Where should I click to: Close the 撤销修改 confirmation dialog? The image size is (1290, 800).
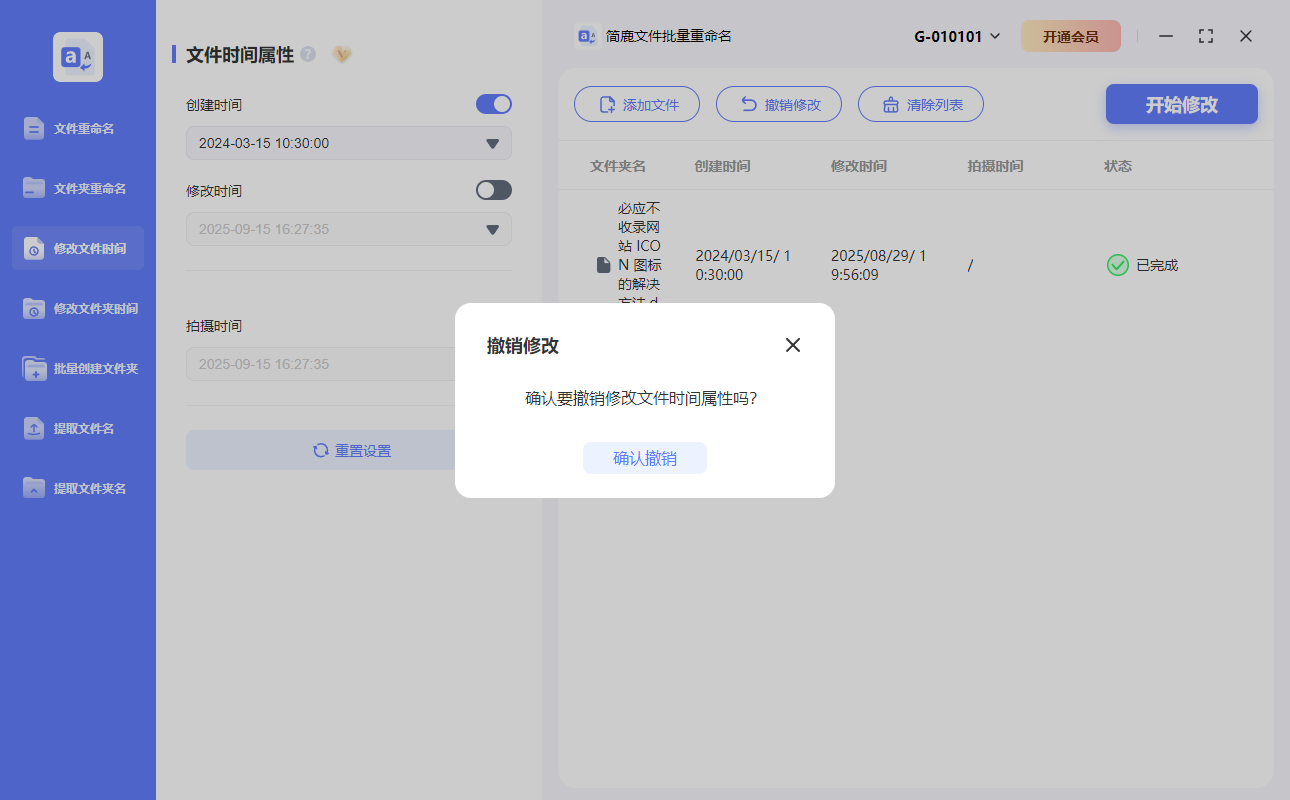coord(793,344)
